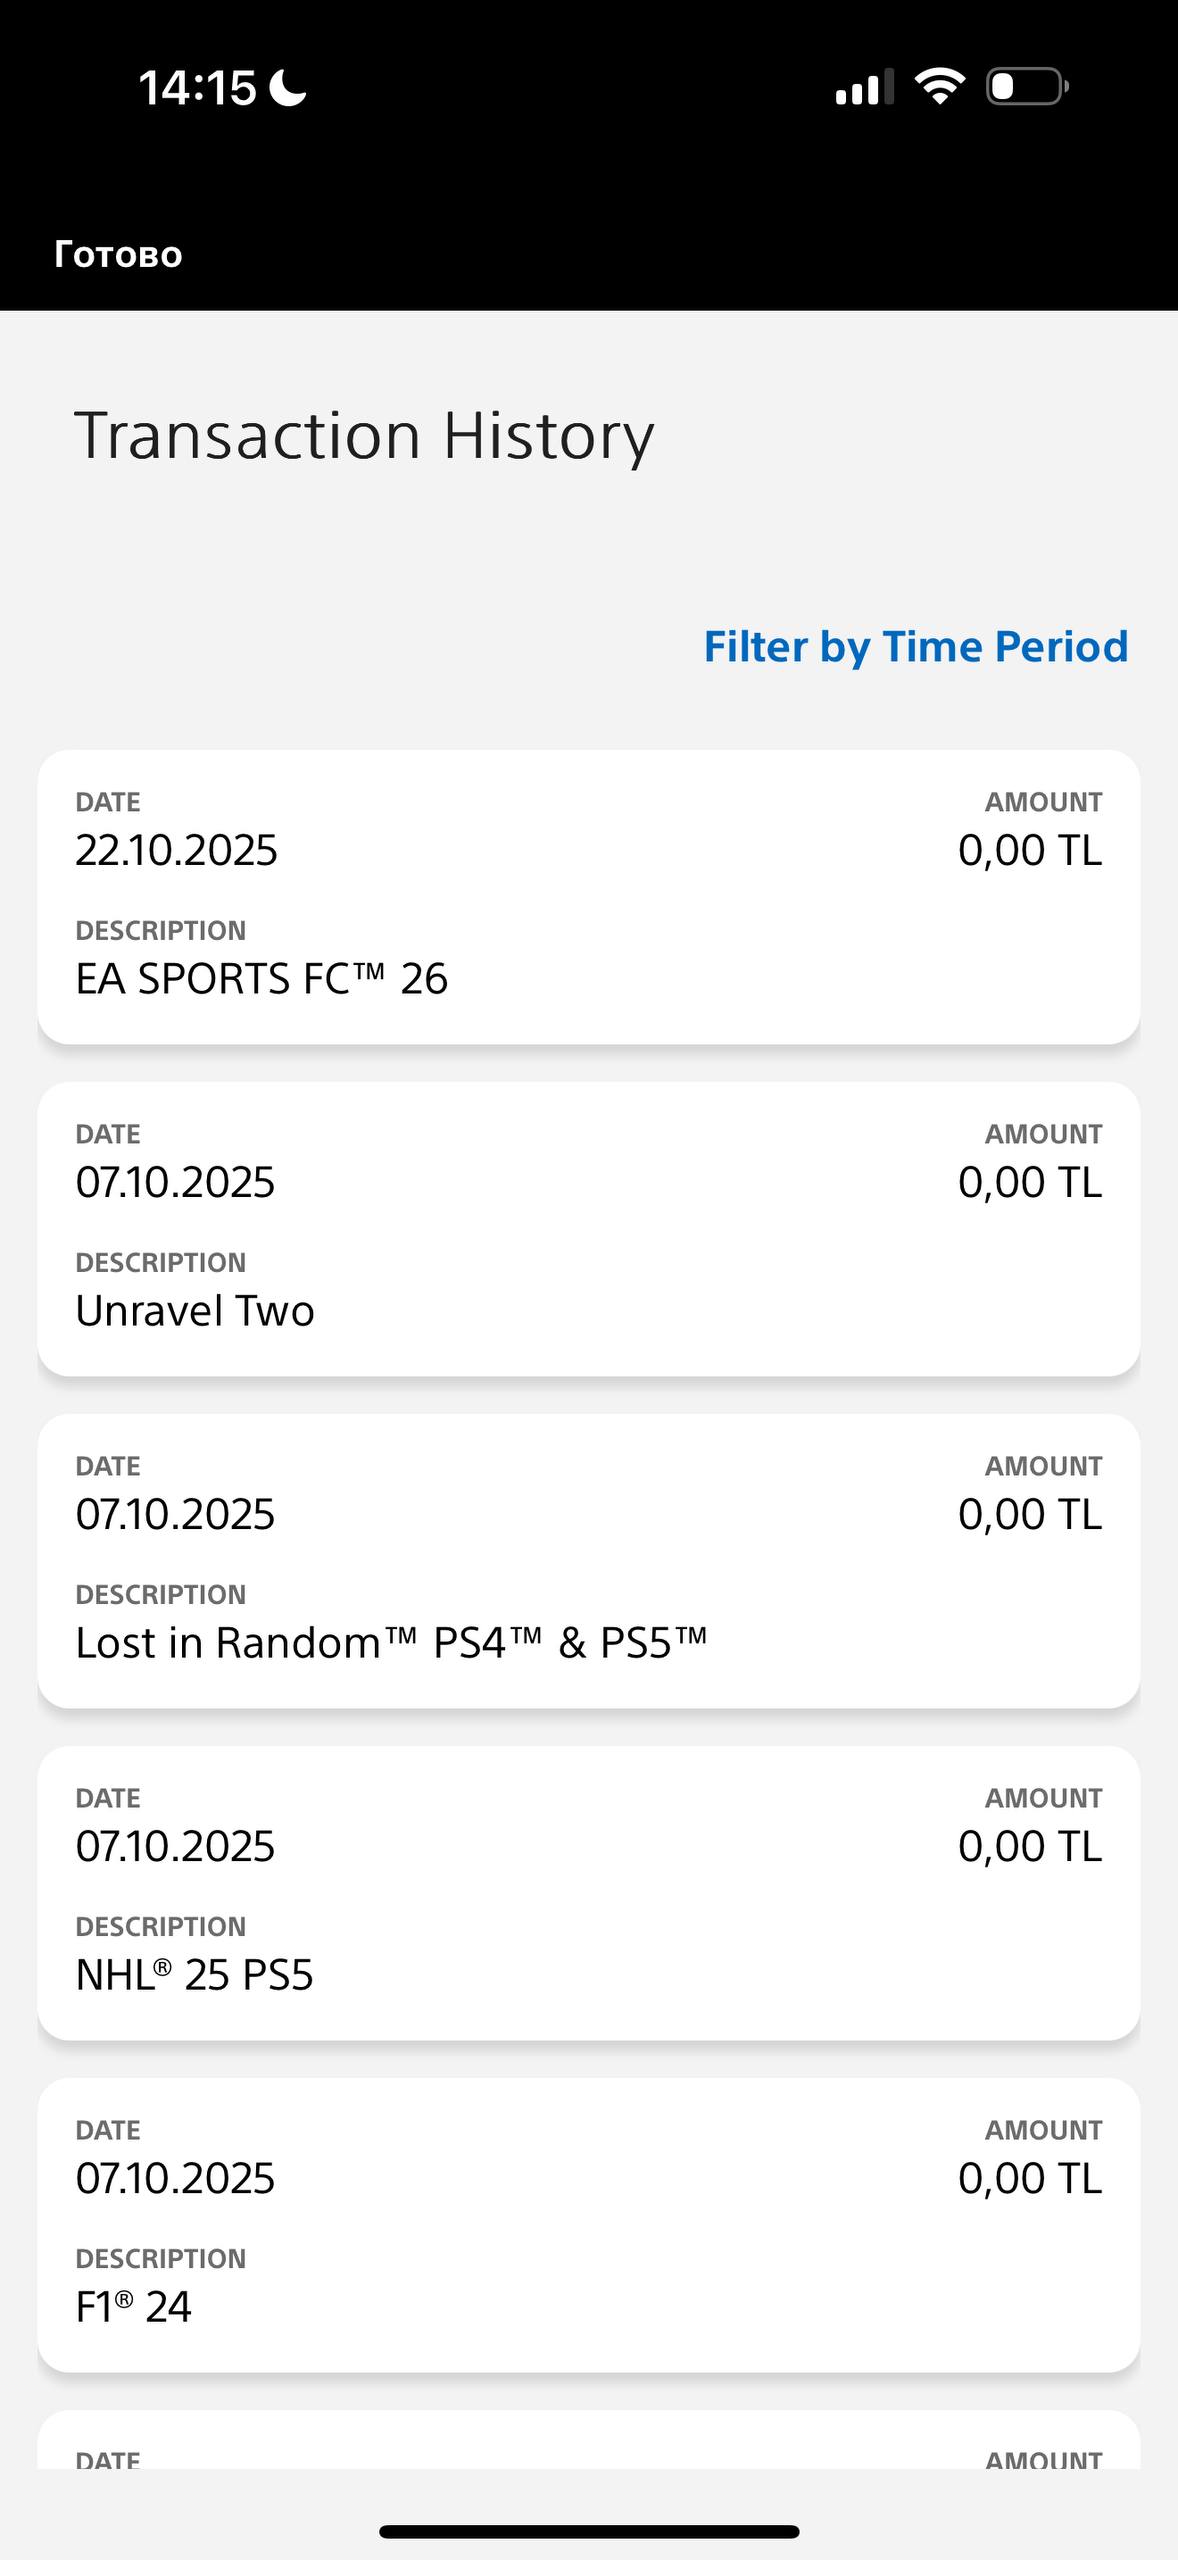
Task: Open the EA SPORTS FC 26 transaction
Action: pyautogui.click(x=588, y=897)
